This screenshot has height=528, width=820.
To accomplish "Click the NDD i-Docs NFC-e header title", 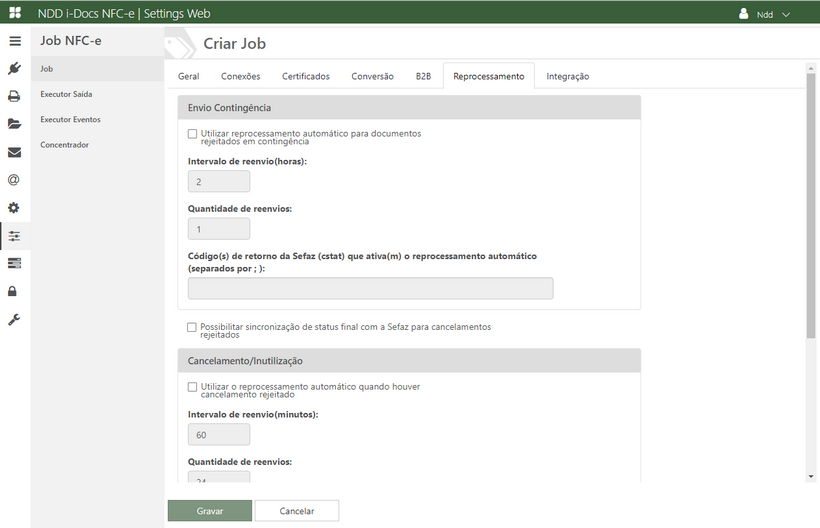I will click(124, 14).
